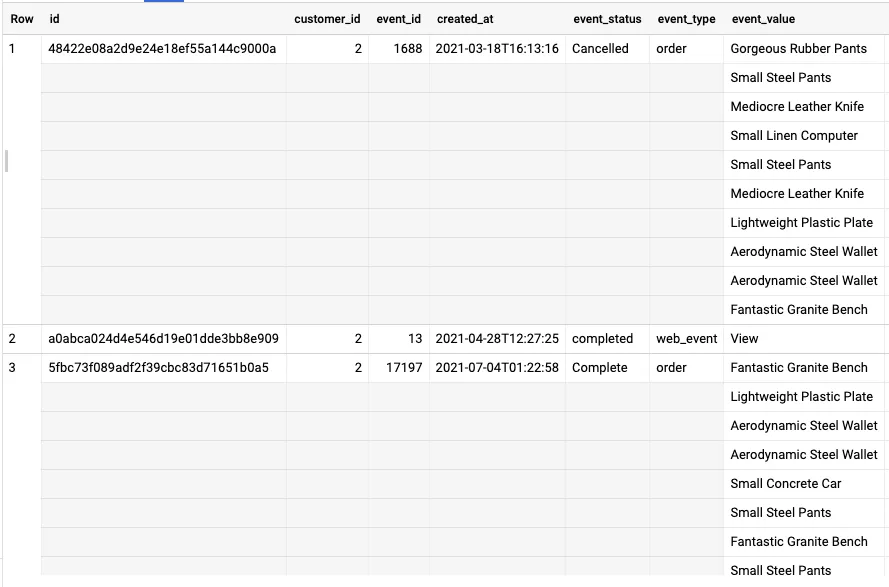Select event_id value 1688

(x=408, y=49)
